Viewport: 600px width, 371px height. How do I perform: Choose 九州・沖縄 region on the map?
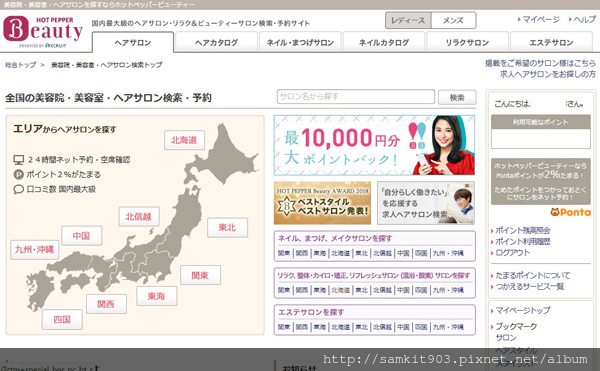34,250
